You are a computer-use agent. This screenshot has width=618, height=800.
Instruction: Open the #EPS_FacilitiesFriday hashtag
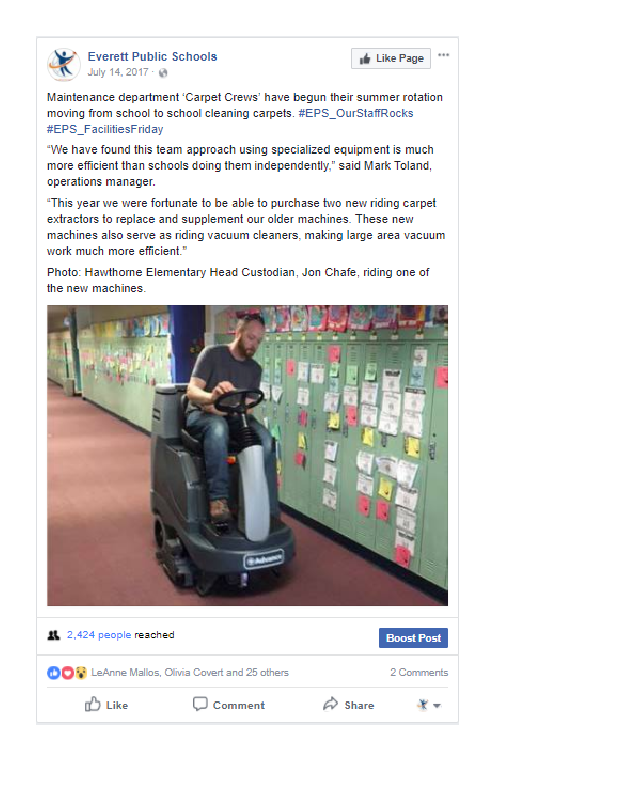pyautogui.click(x=105, y=129)
